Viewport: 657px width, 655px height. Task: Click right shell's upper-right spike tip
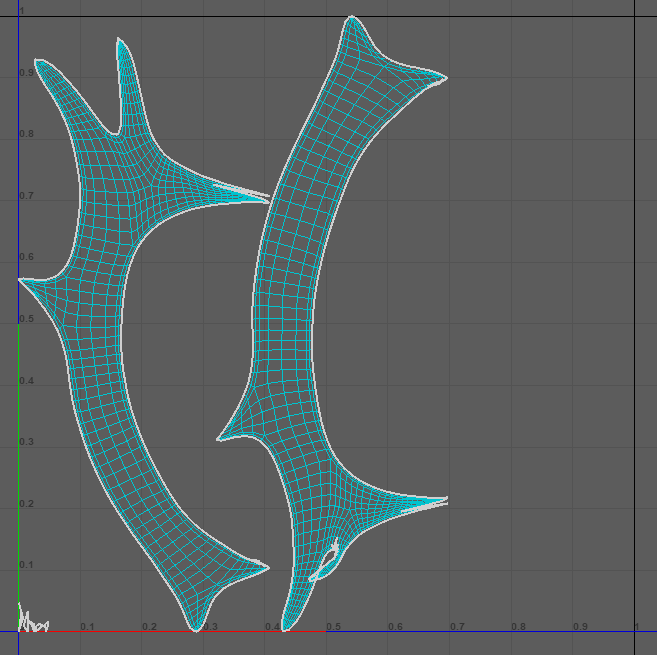[x=444, y=77]
